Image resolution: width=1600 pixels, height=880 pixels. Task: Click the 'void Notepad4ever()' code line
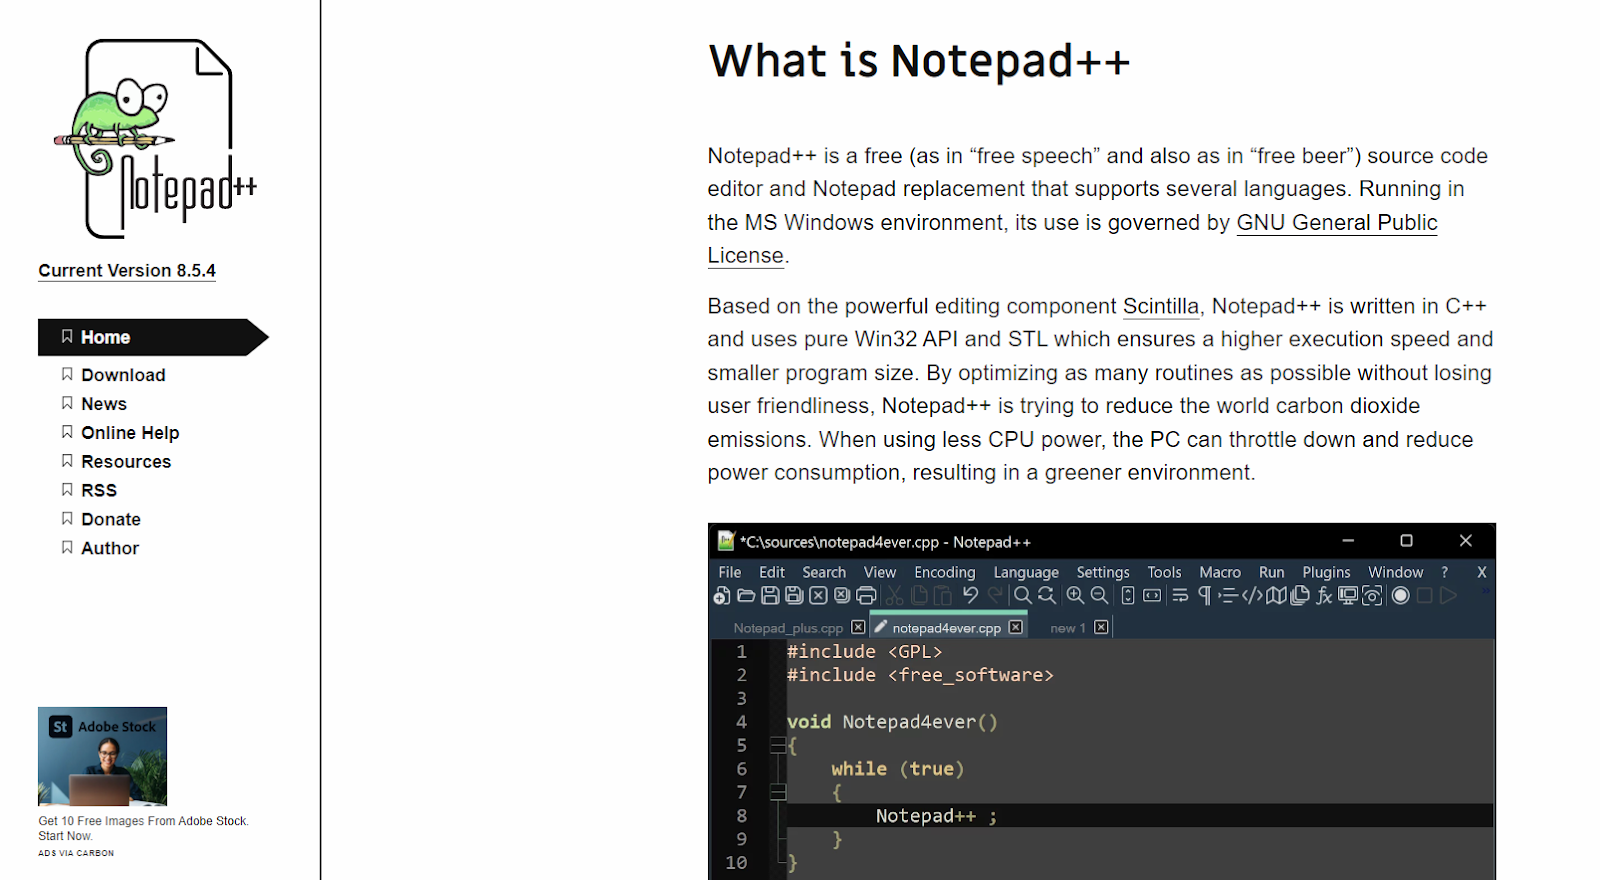pos(892,722)
